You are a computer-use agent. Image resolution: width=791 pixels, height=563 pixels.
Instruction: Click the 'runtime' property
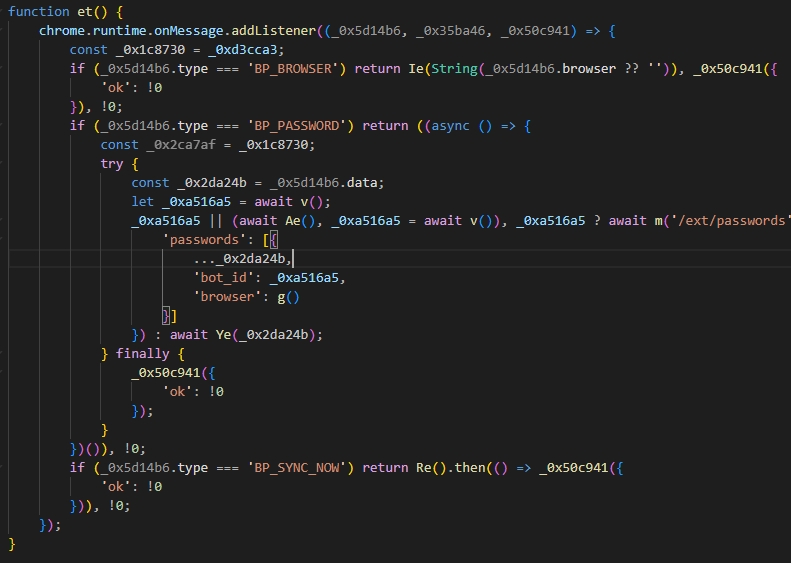tap(119, 31)
